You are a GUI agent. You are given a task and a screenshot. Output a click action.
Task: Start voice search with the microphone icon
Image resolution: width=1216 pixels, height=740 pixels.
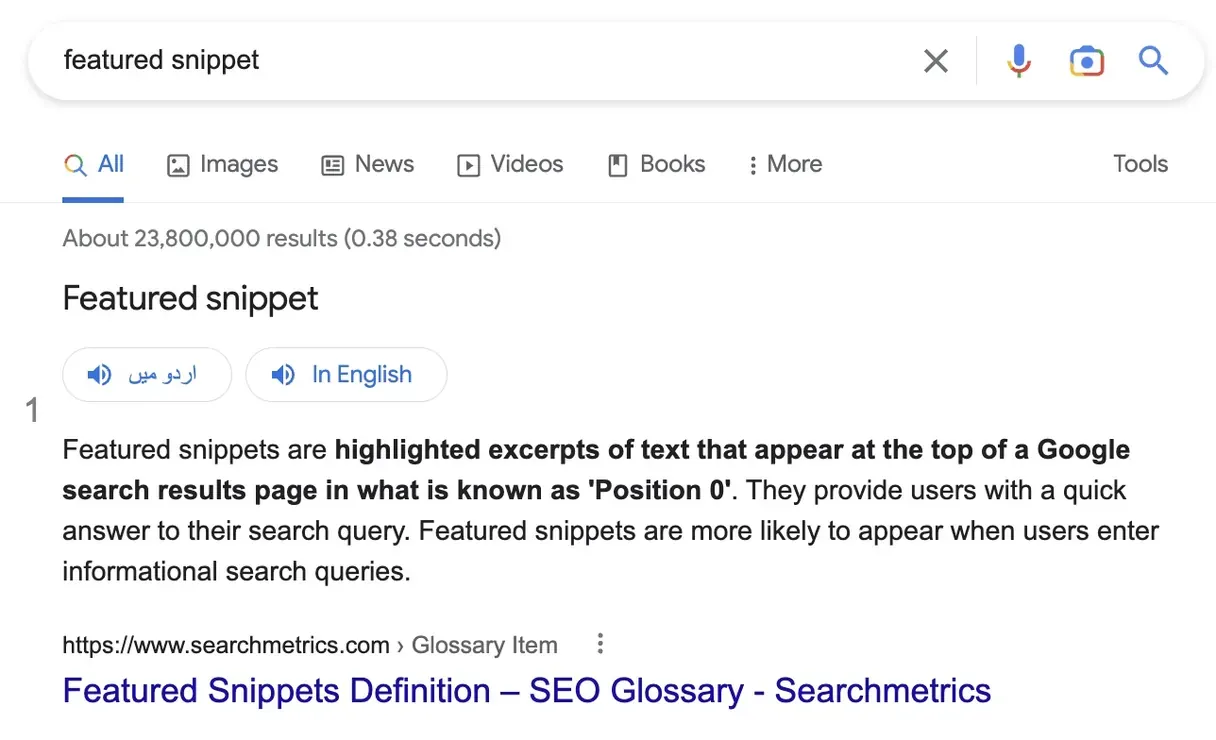tap(1018, 61)
